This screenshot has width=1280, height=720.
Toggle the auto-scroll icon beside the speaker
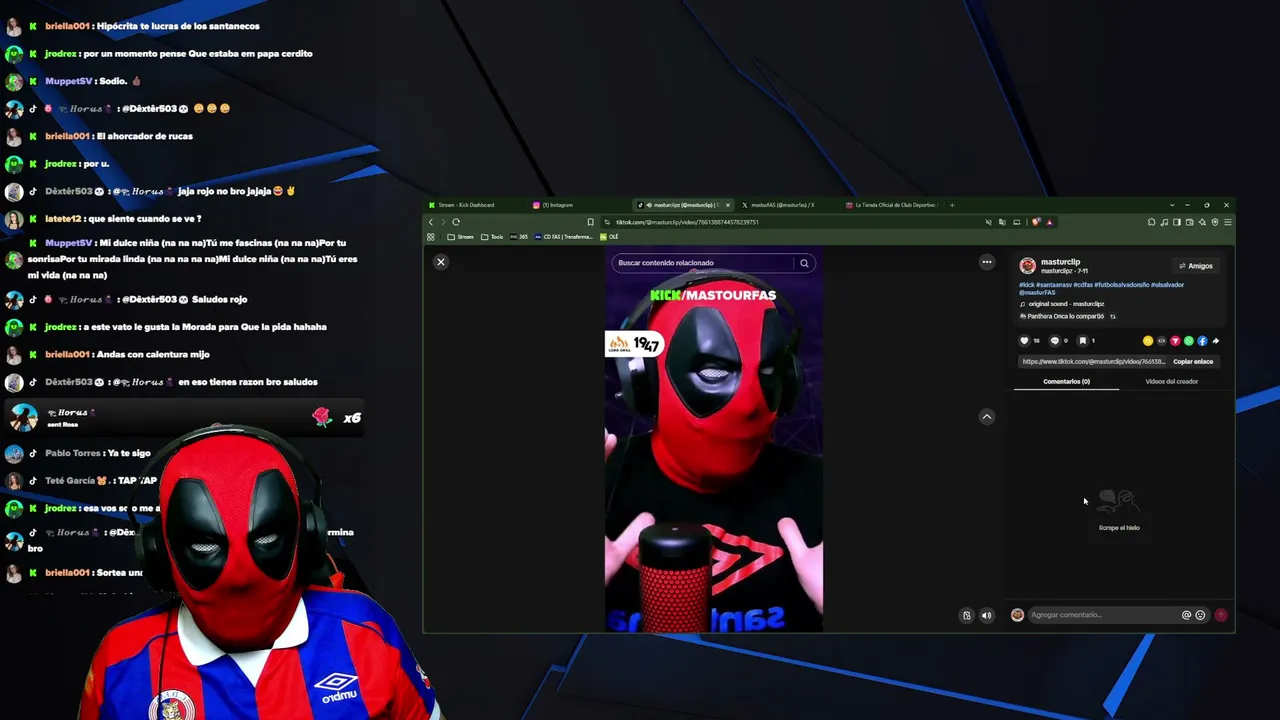click(x=966, y=615)
